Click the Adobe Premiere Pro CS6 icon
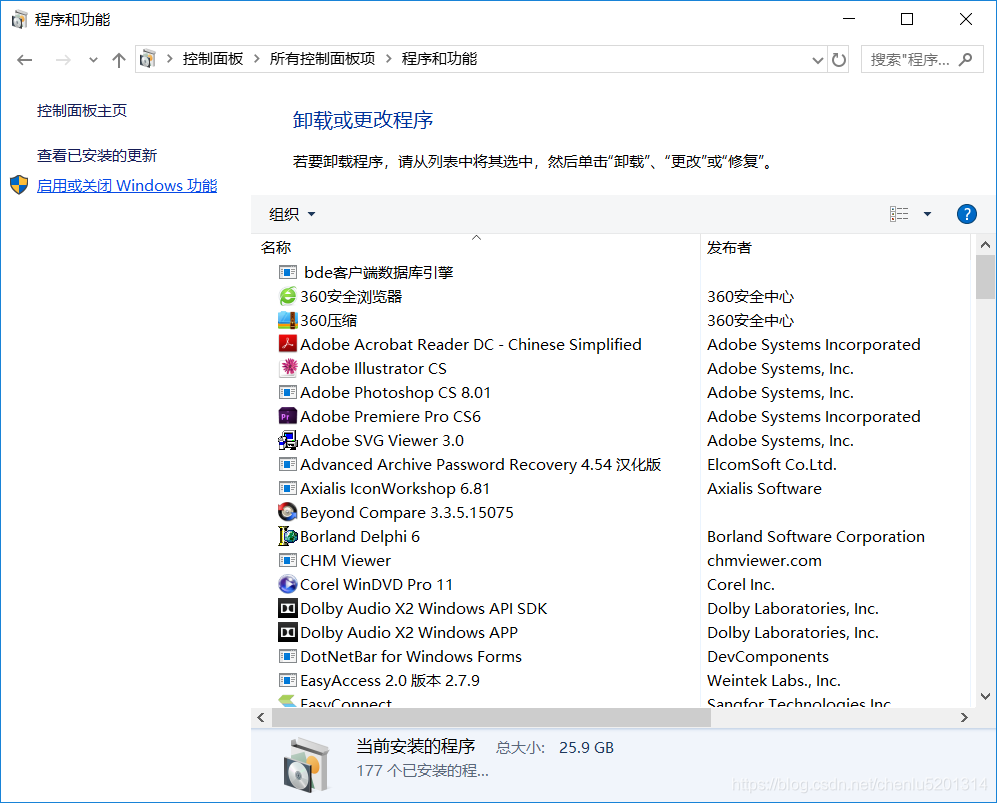This screenshot has height=803, width=997. (x=287, y=416)
